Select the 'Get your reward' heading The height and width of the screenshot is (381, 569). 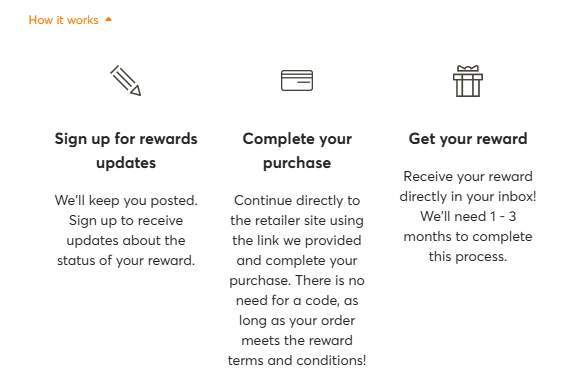pyautogui.click(x=468, y=139)
